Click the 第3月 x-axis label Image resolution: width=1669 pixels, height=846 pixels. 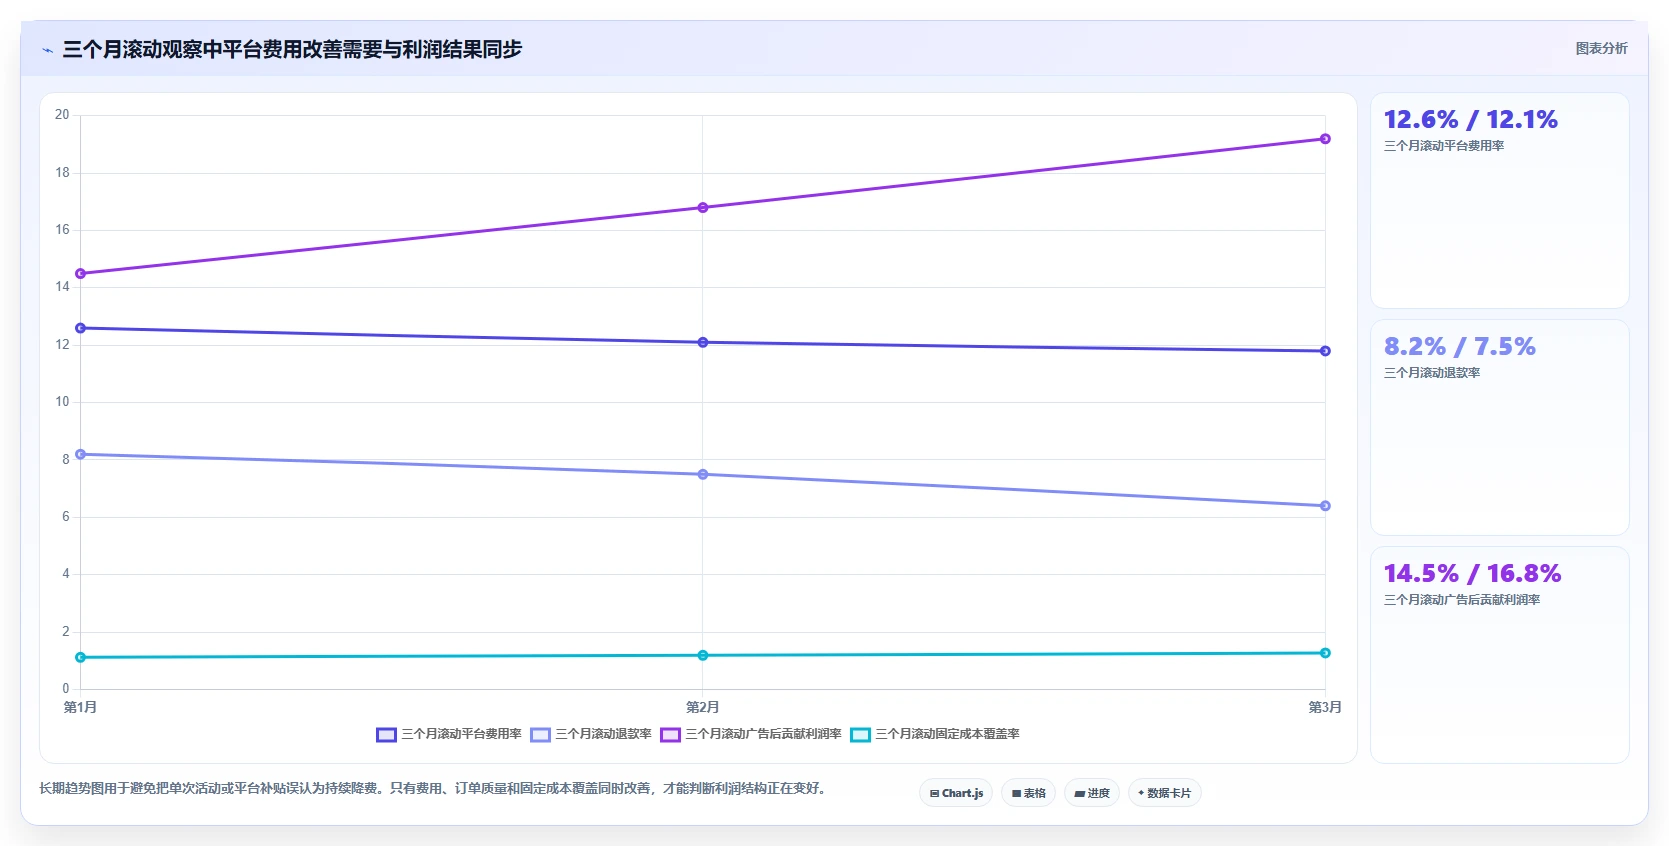click(1325, 707)
